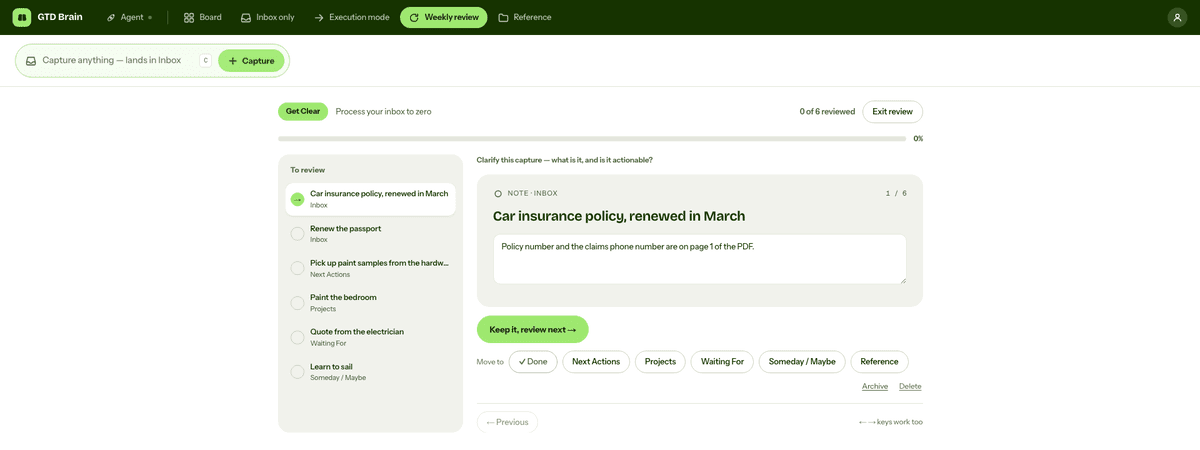Click the Delete link
Image resolution: width=1200 pixels, height=450 pixels.
pyautogui.click(x=910, y=386)
